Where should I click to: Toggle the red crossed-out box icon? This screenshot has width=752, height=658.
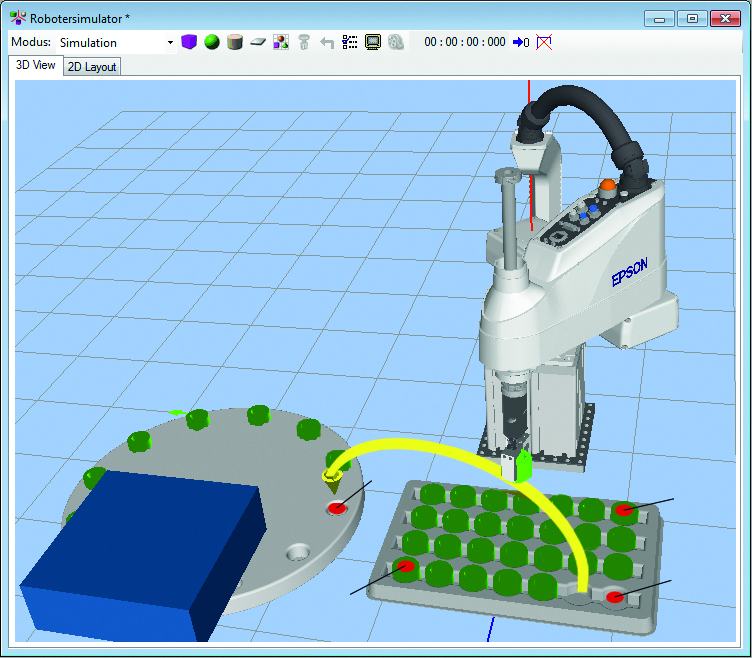coord(544,42)
